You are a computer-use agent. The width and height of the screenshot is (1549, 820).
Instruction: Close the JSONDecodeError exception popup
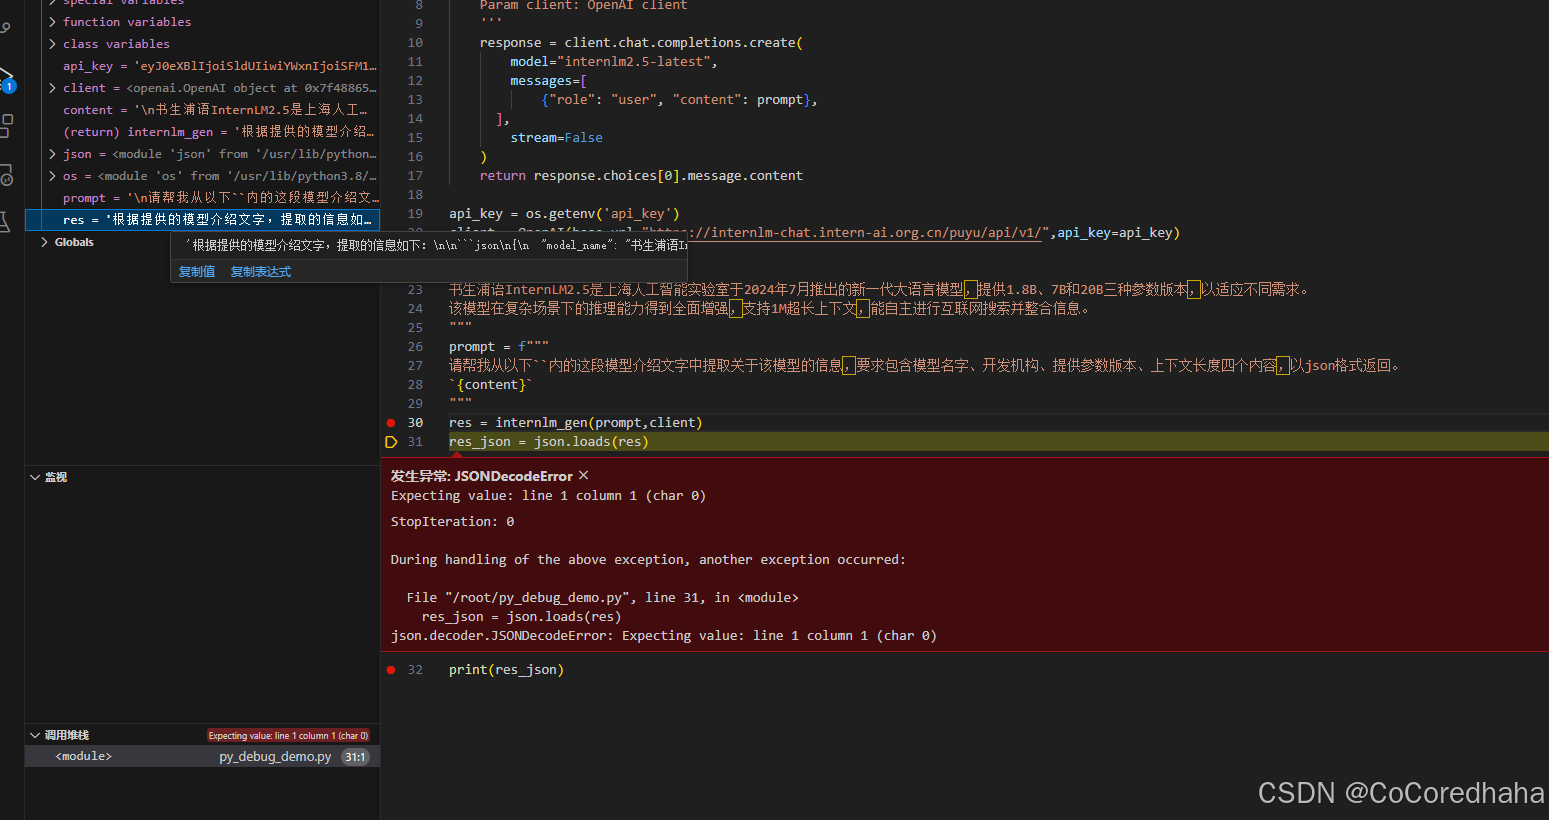click(583, 475)
